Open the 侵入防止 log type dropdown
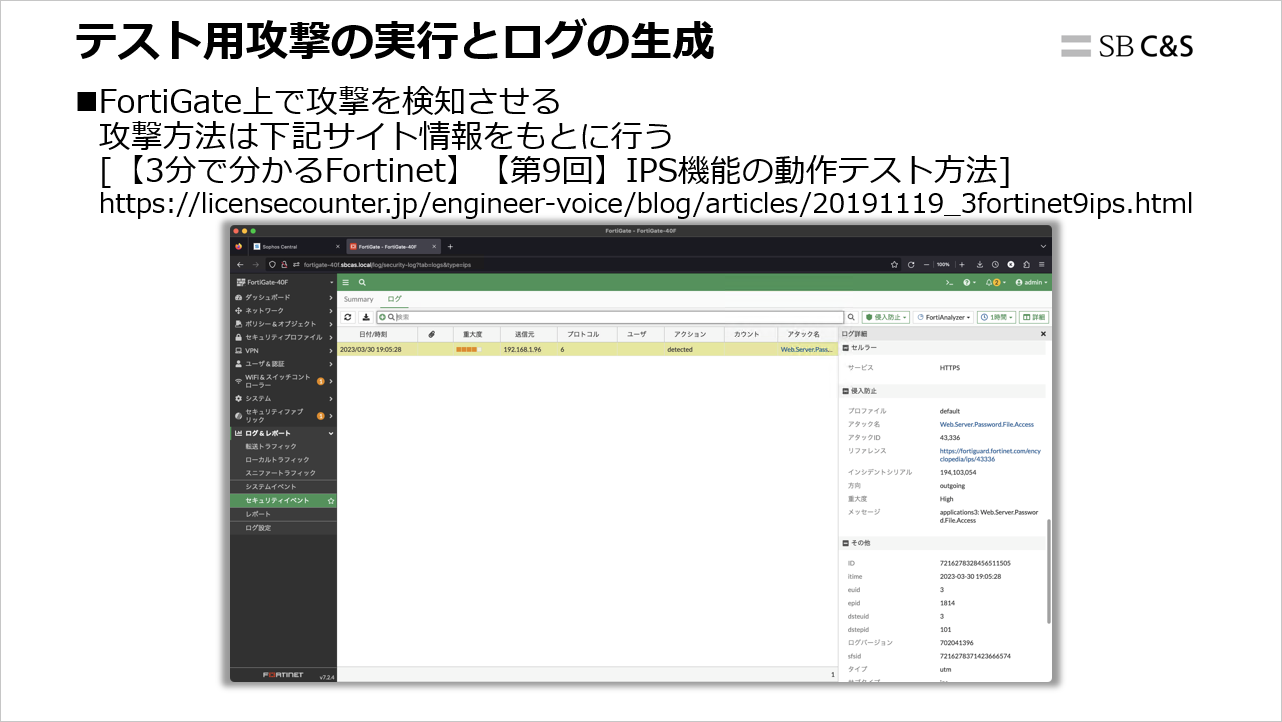The height and width of the screenshot is (722, 1282). (x=886, y=317)
